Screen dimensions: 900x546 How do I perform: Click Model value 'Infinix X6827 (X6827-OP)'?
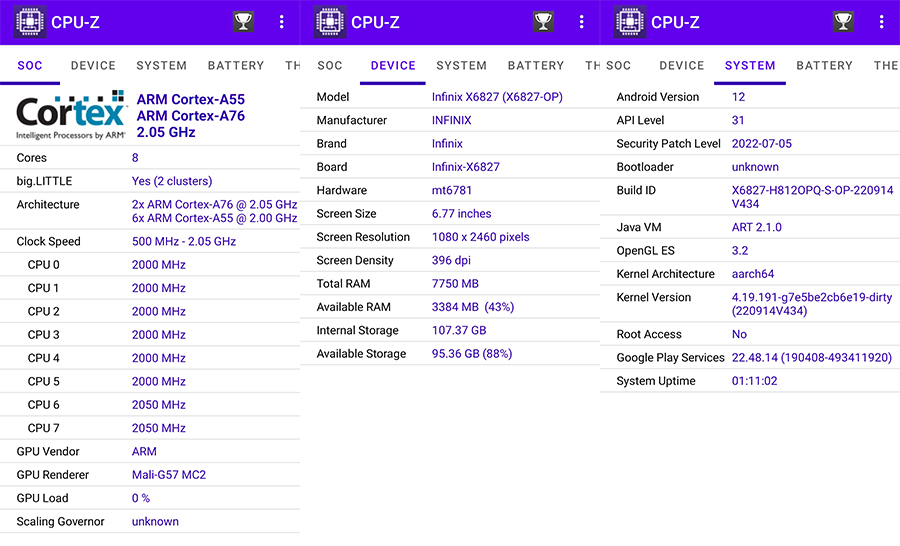click(x=497, y=97)
